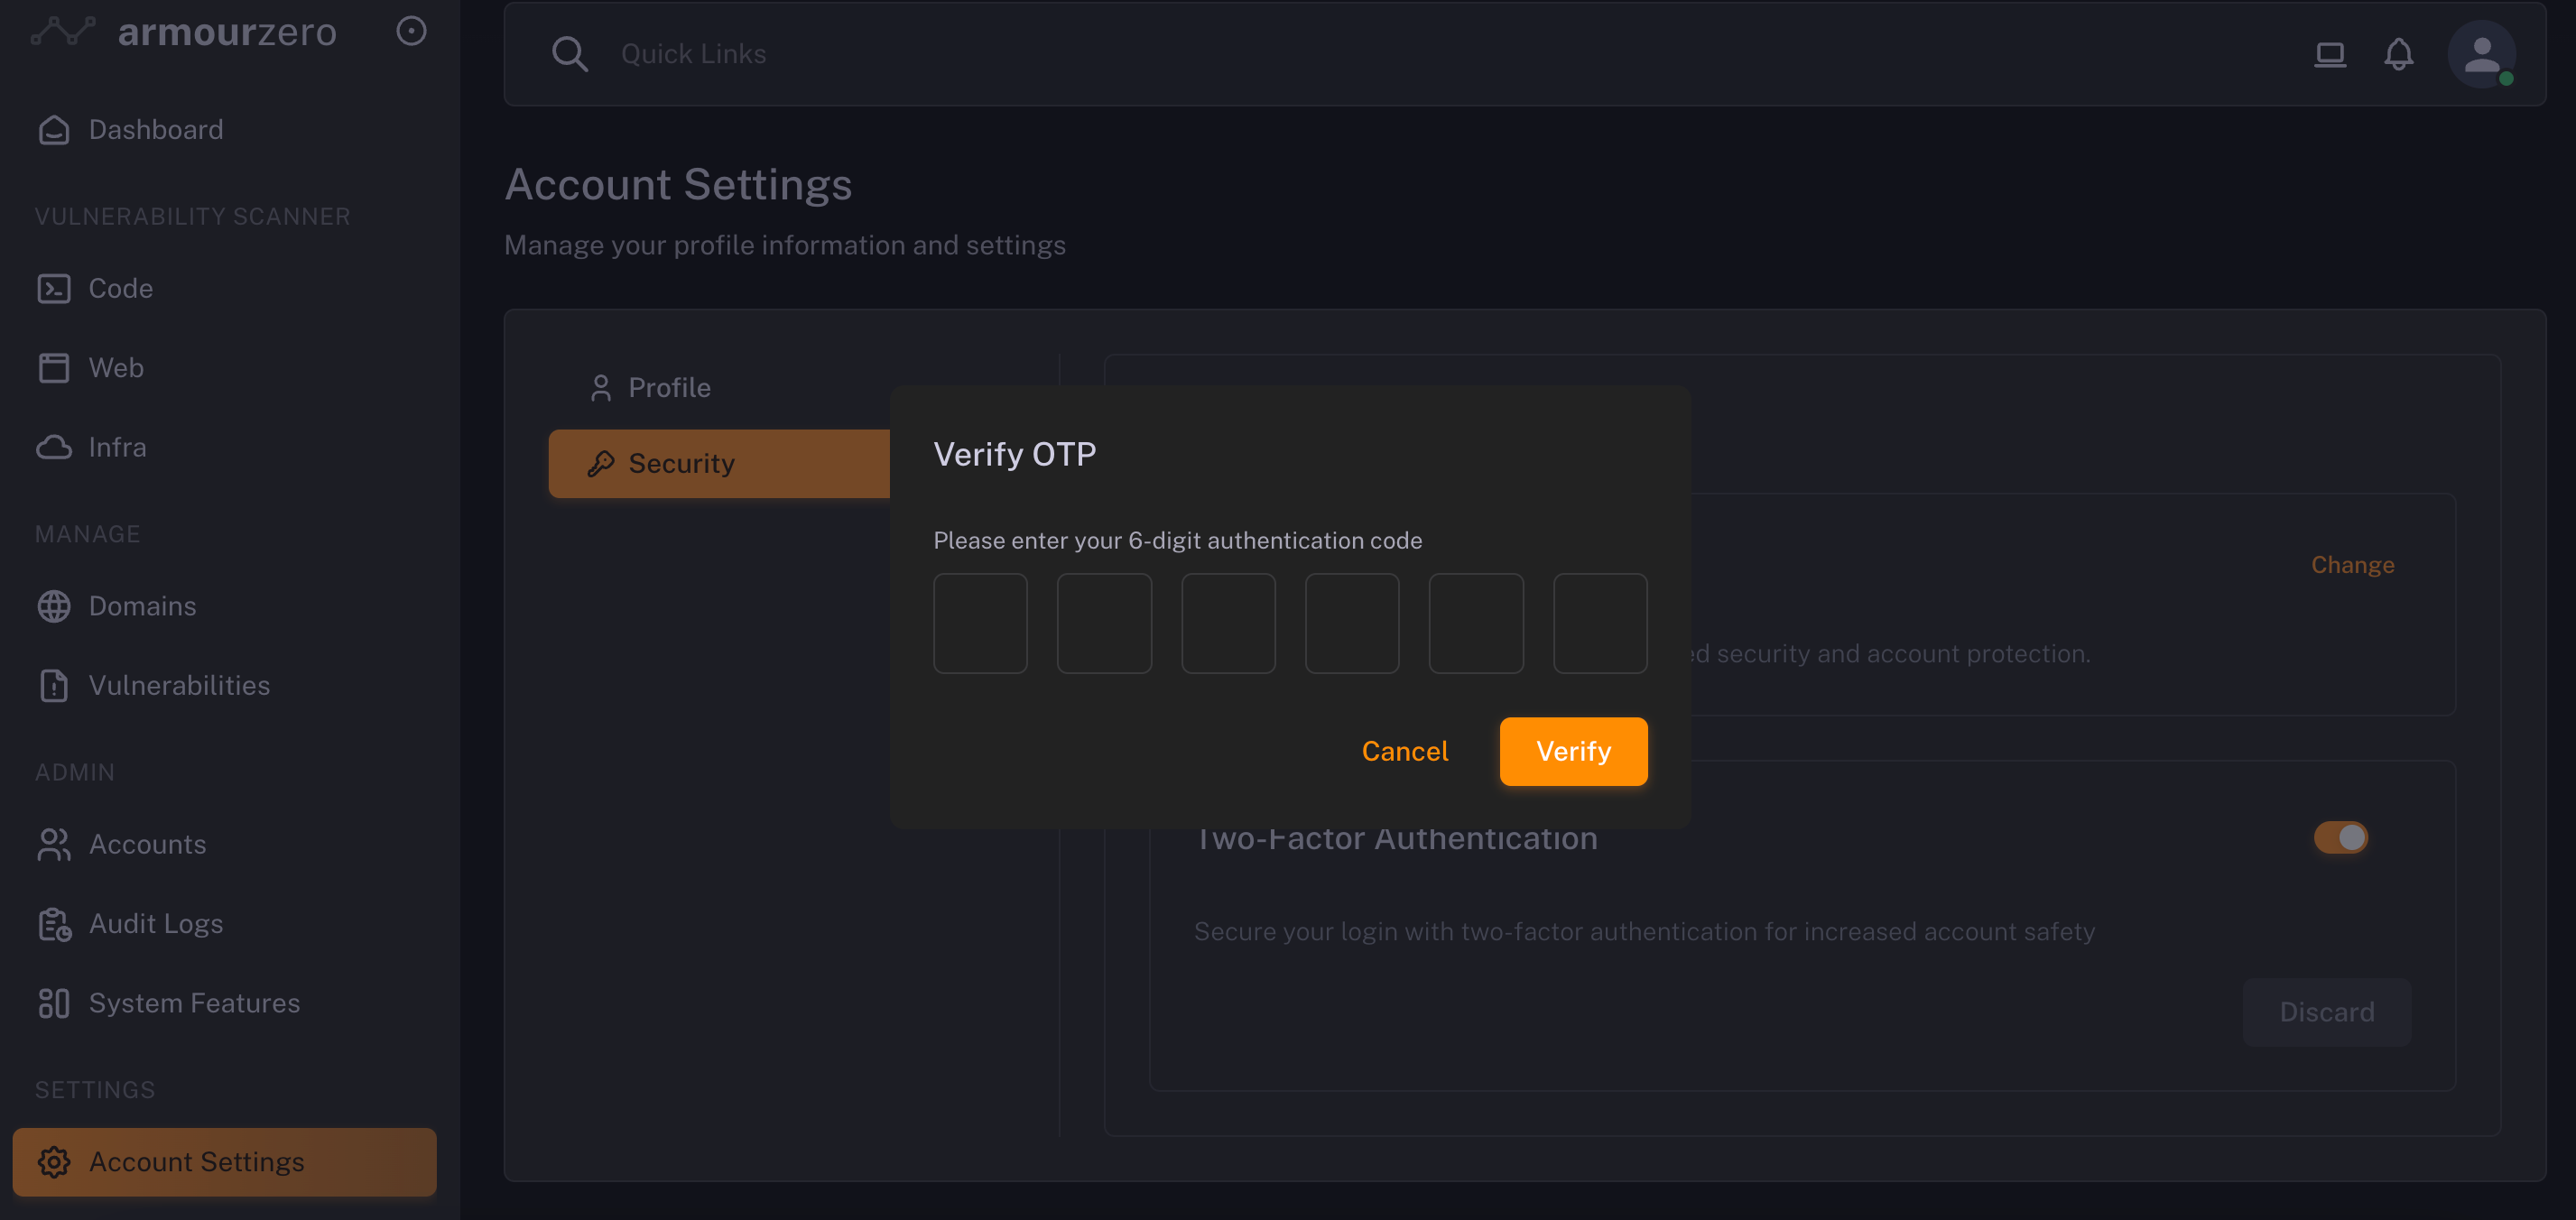Image resolution: width=2576 pixels, height=1220 pixels.
Task: Click the laptop device icon
Action: 2329,54
